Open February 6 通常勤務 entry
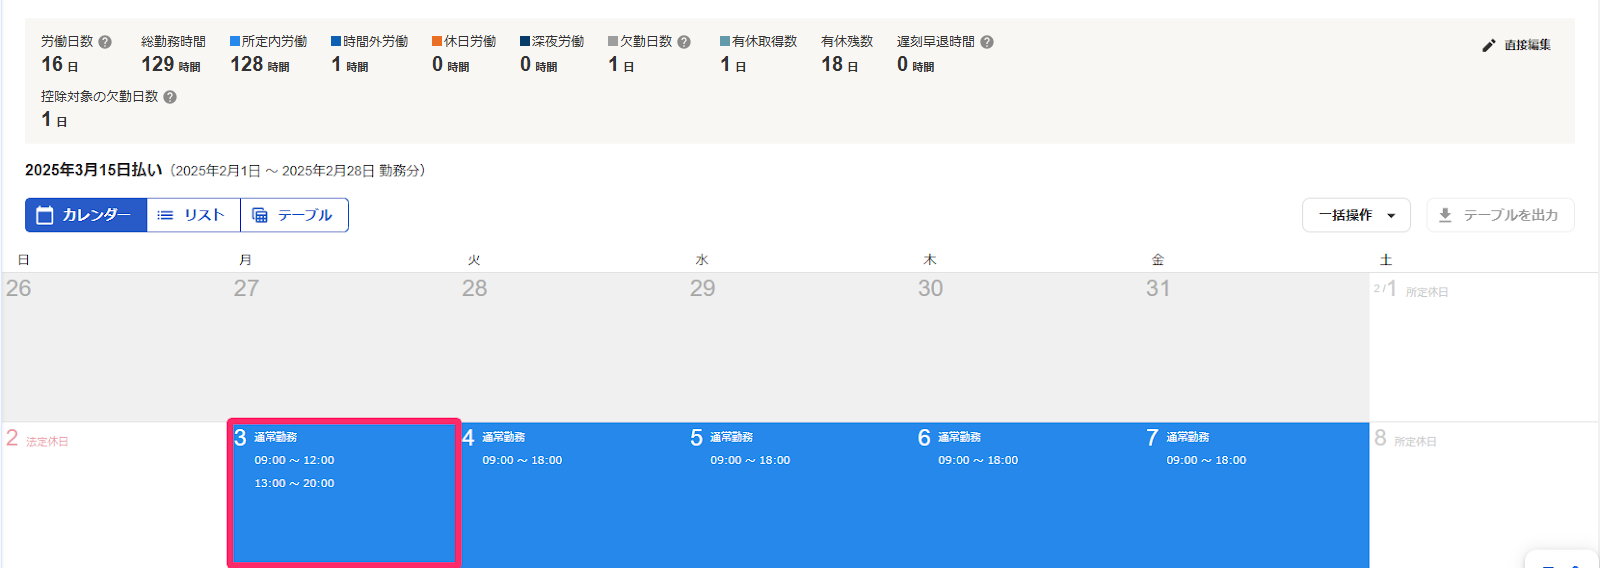This screenshot has height=568, width=1600. coord(1028,495)
